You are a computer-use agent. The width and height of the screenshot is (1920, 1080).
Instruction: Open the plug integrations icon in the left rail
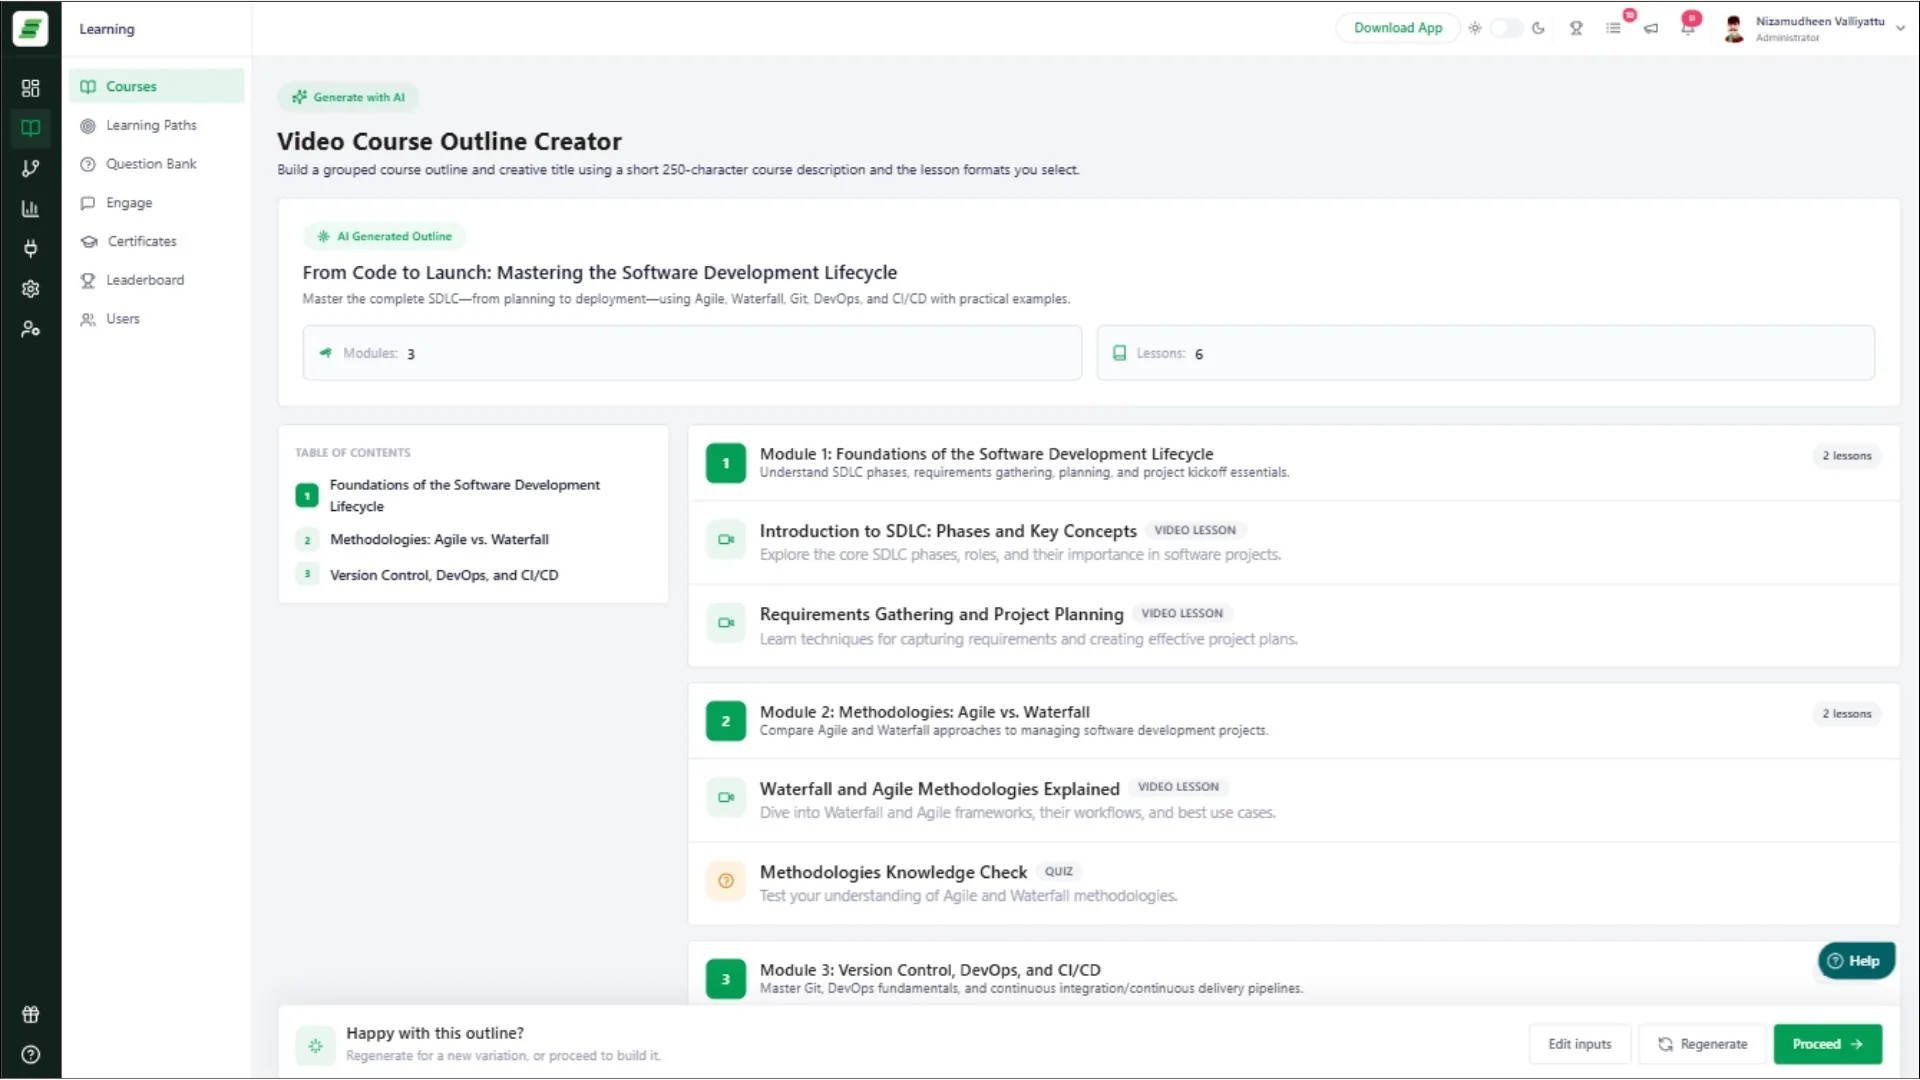(30, 248)
